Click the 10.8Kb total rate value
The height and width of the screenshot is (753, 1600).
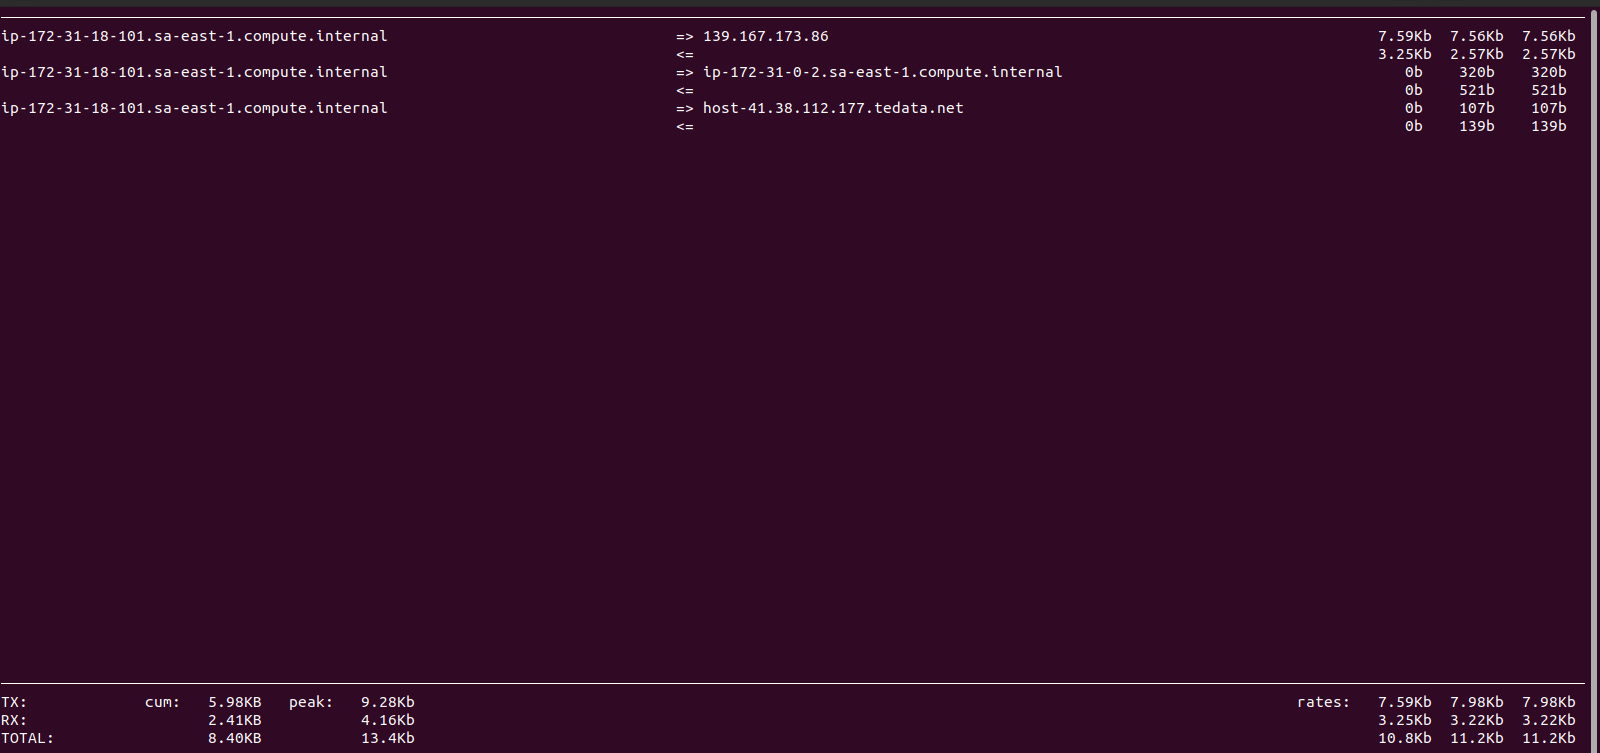click(x=1405, y=738)
